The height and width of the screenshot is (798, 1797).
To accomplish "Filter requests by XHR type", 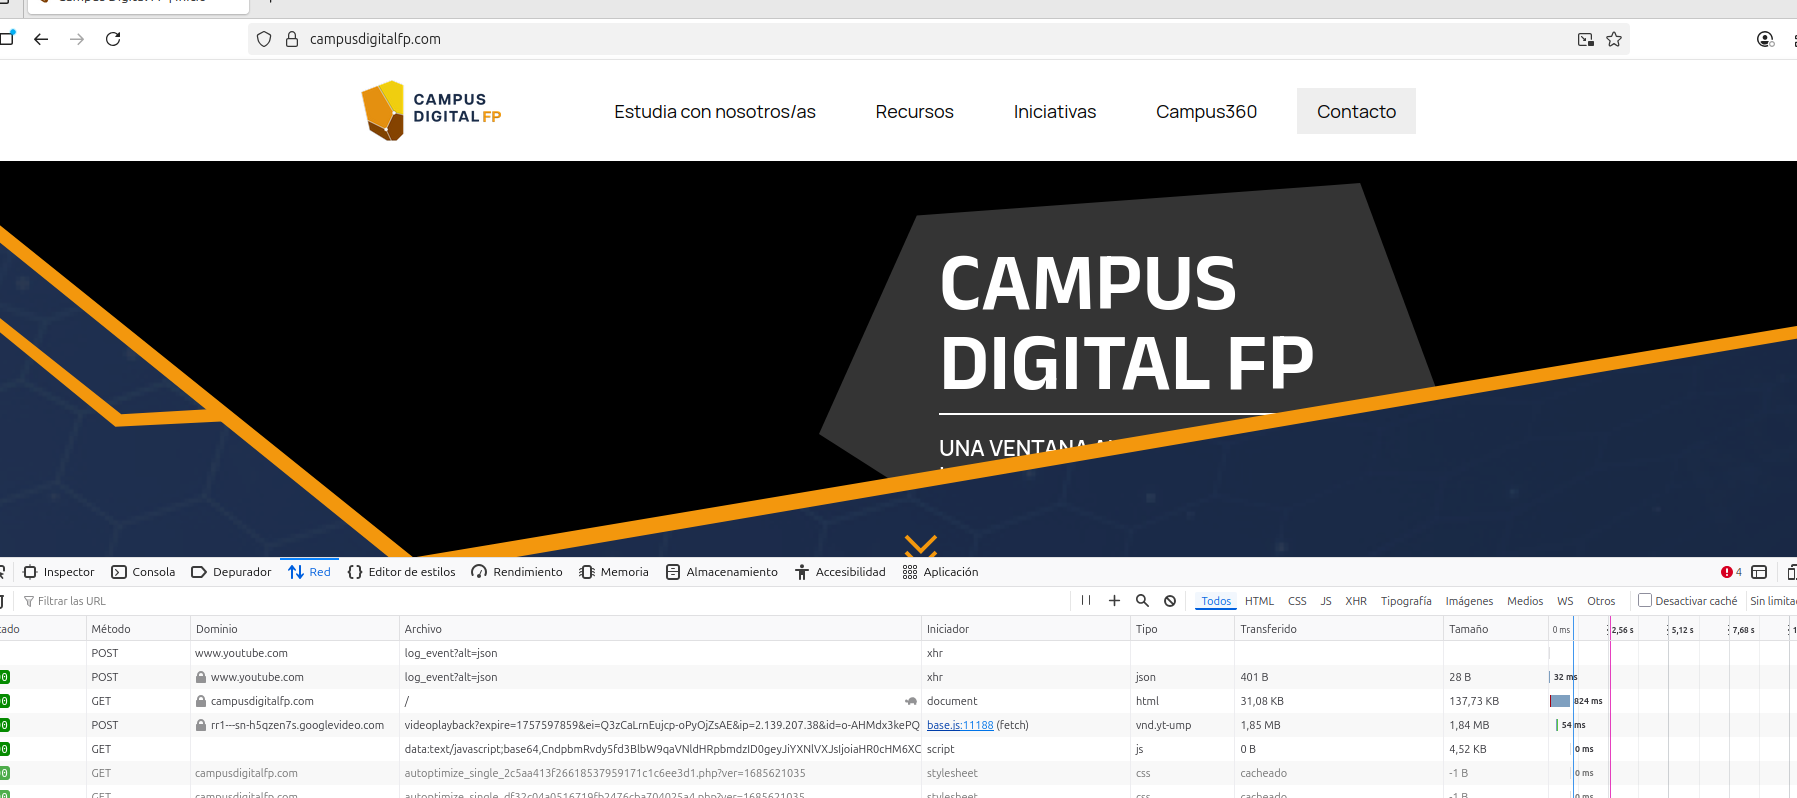I will [x=1355, y=601].
